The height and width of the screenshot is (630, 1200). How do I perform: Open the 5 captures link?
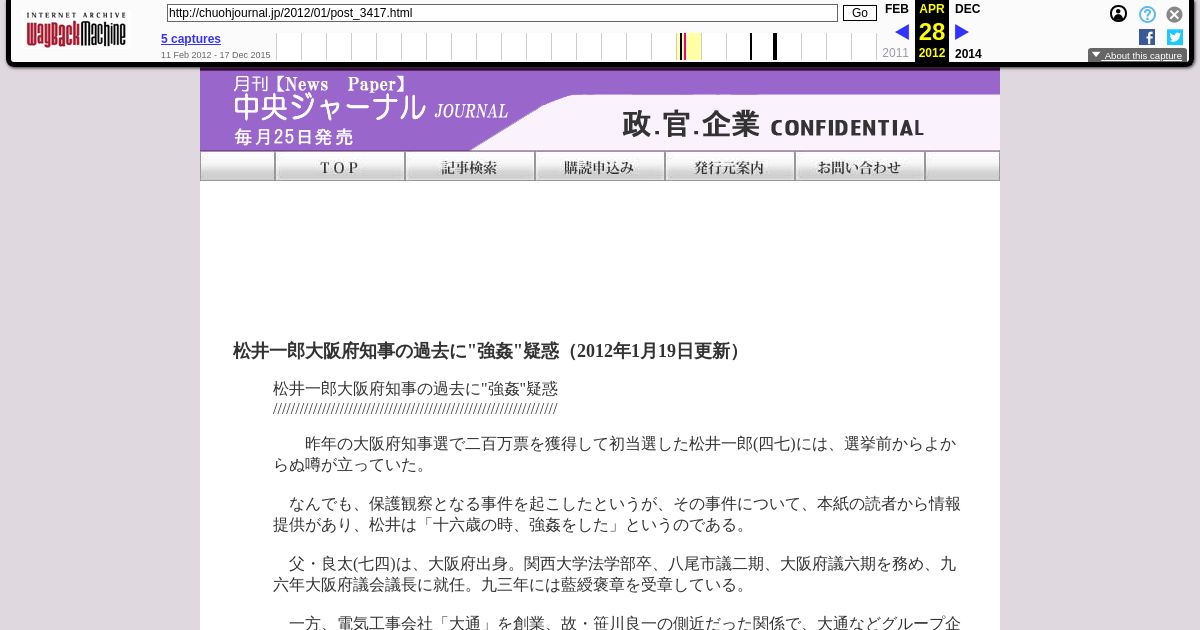click(x=191, y=39)
